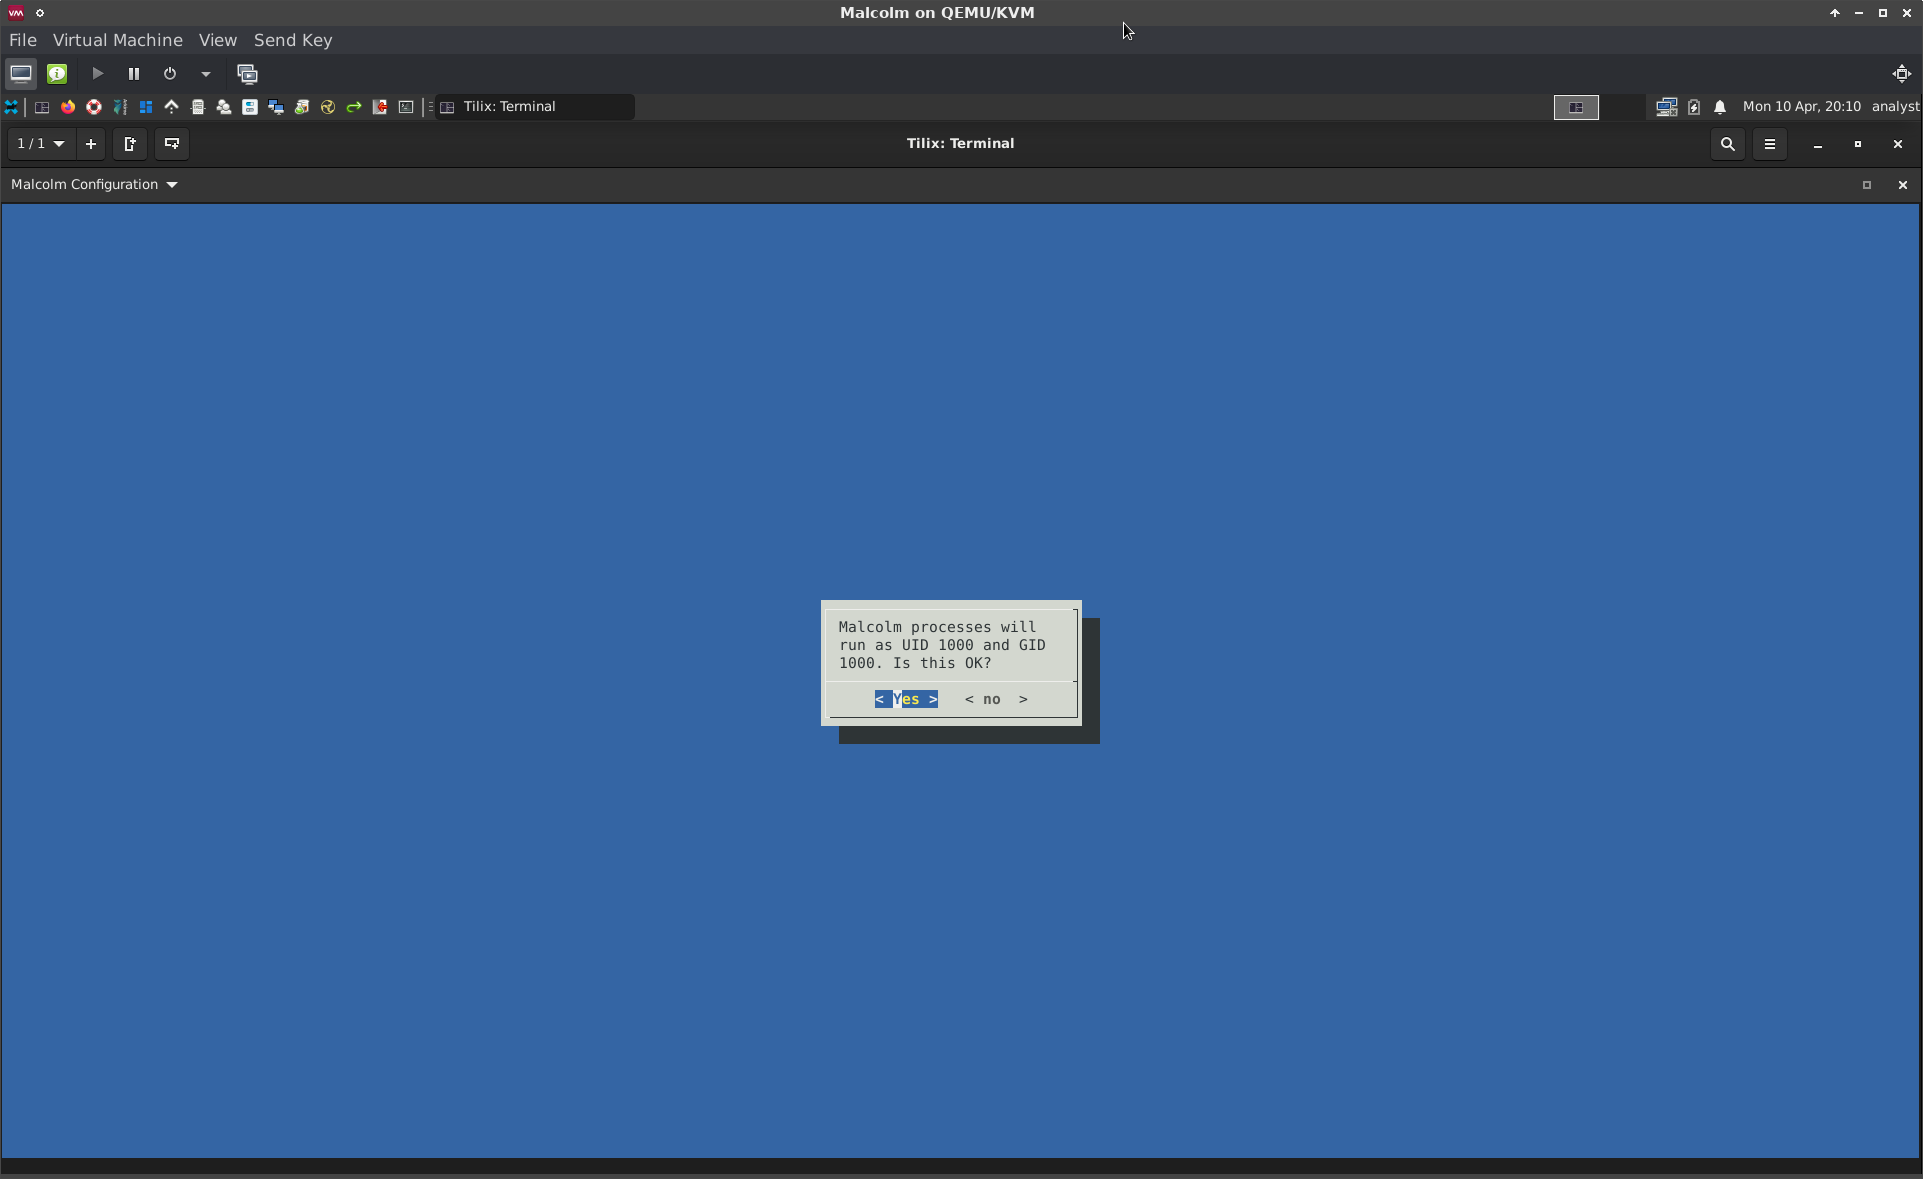
Task: Open the Tilix hamburger menu
Action: pos(1769,144)
